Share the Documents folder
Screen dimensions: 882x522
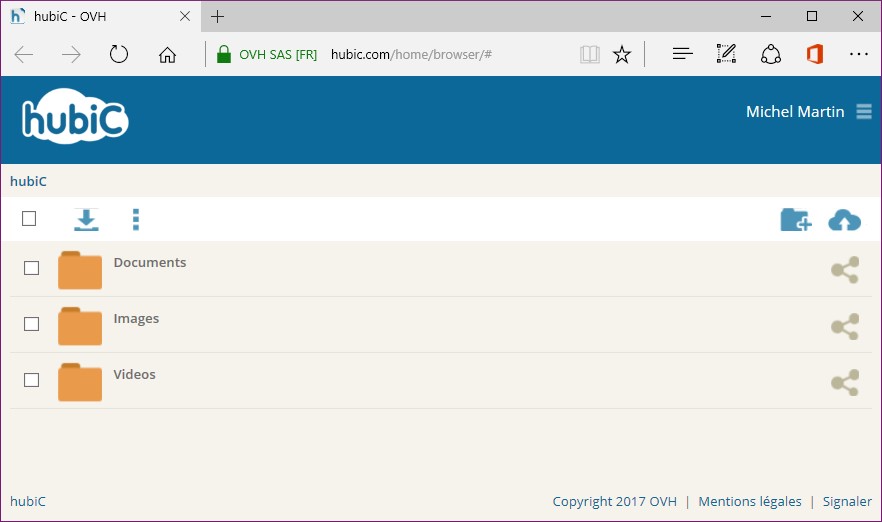tap(845, 270)
